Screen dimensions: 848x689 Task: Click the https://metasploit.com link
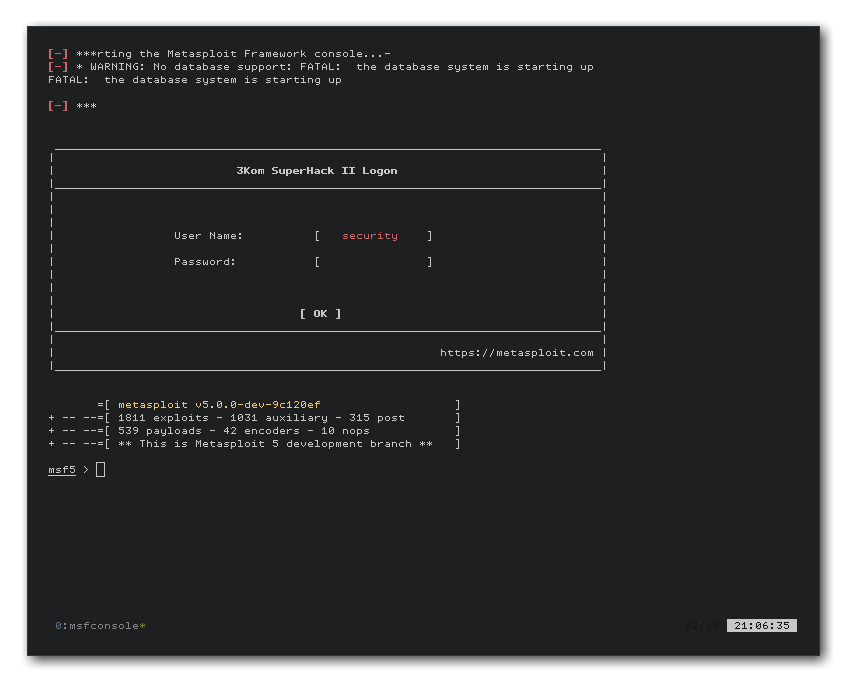pyautogui.click(x=516, y=353)
